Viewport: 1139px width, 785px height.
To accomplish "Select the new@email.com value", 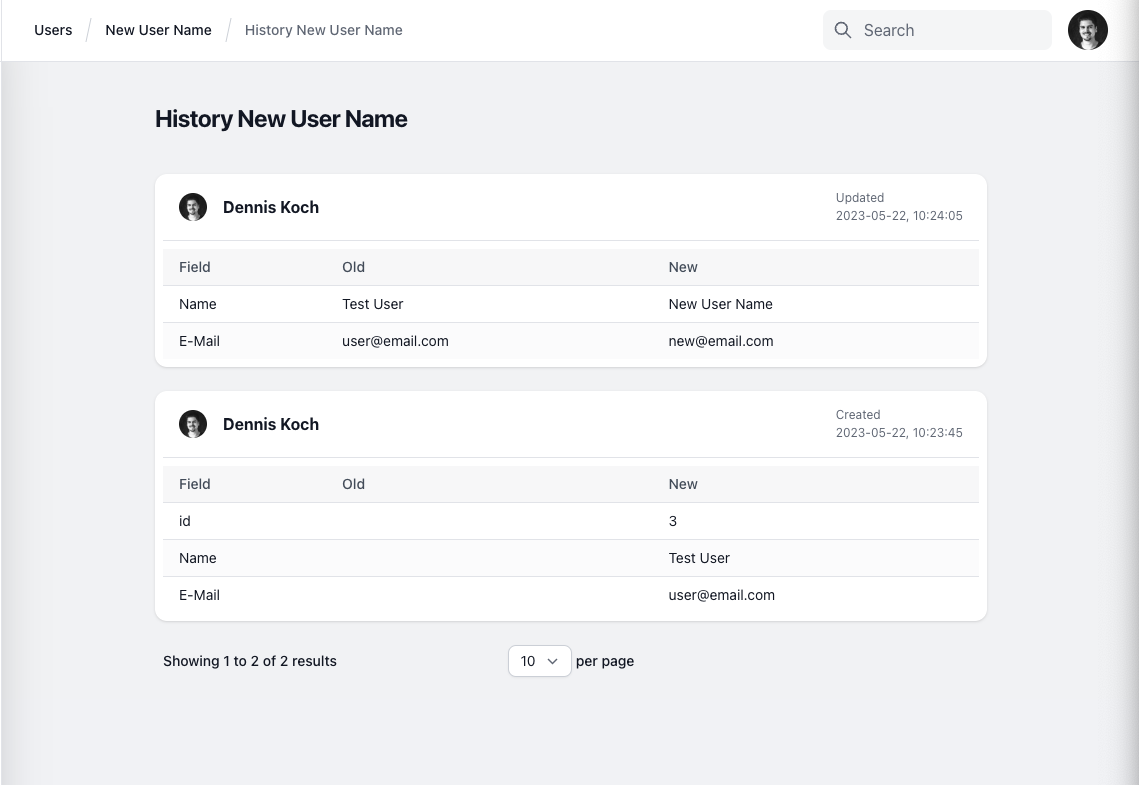I will 721,341.
